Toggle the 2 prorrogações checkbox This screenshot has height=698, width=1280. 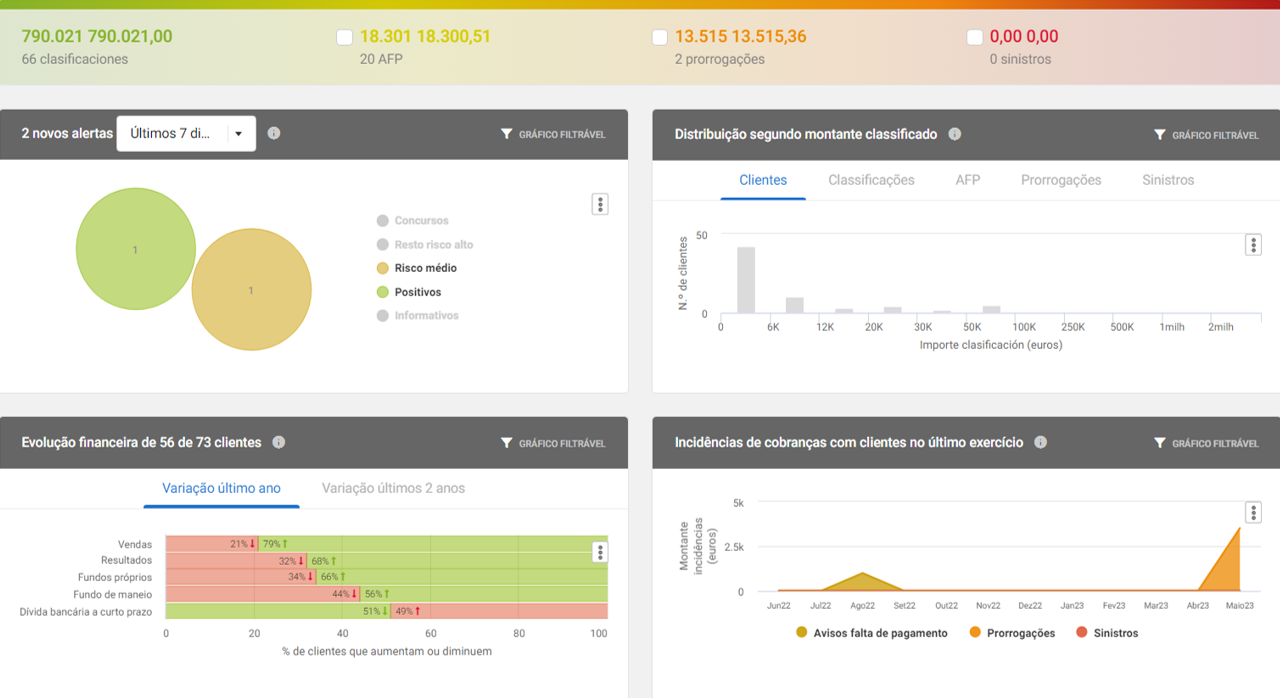(x=660, y=37)
